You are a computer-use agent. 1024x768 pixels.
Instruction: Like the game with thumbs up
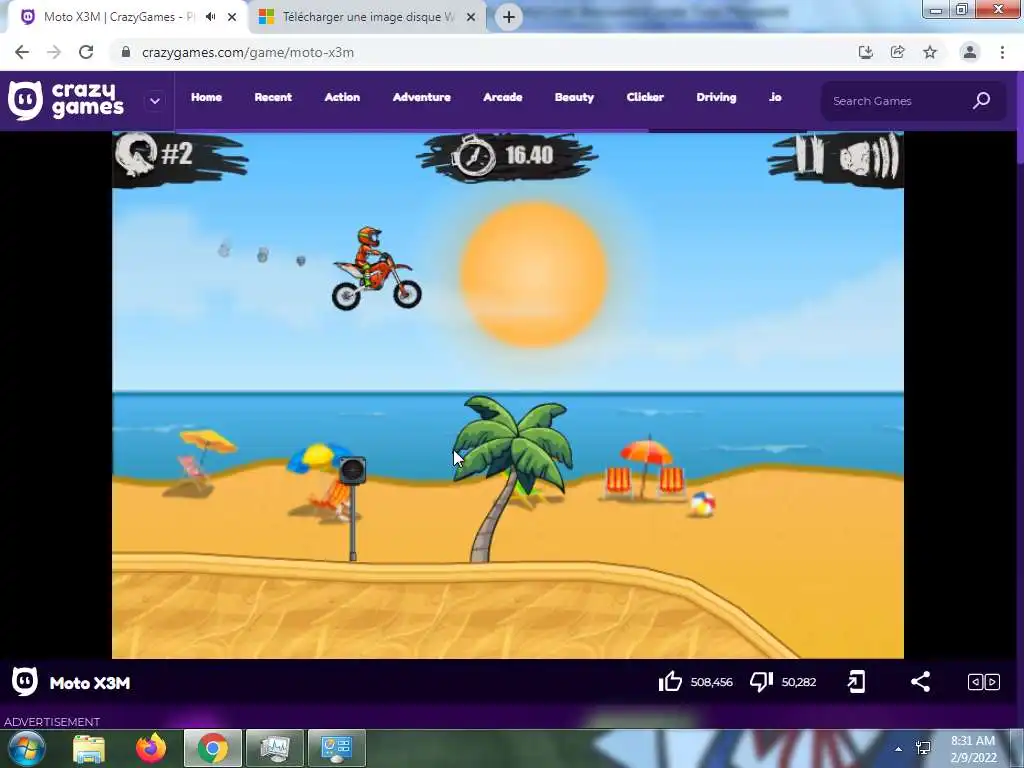670,682
